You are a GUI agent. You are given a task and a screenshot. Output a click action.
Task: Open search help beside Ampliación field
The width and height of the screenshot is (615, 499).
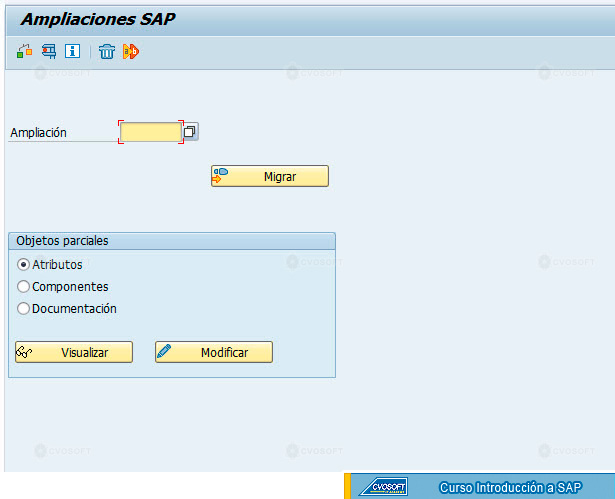190,131
